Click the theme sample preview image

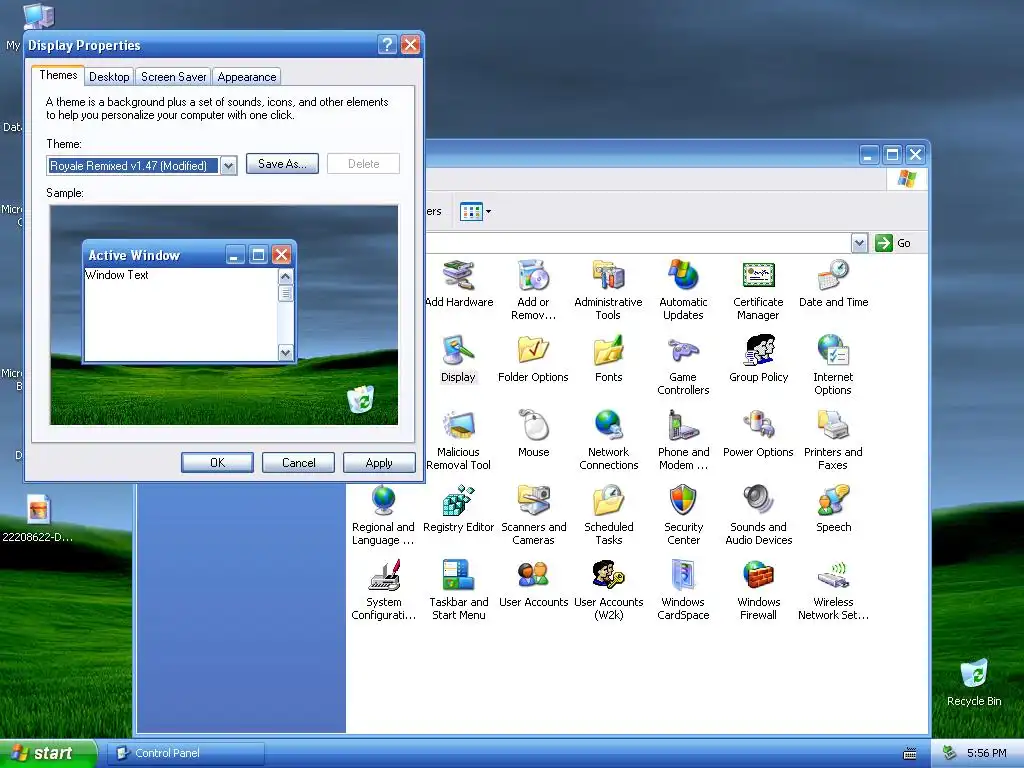[x=223, y=315]
